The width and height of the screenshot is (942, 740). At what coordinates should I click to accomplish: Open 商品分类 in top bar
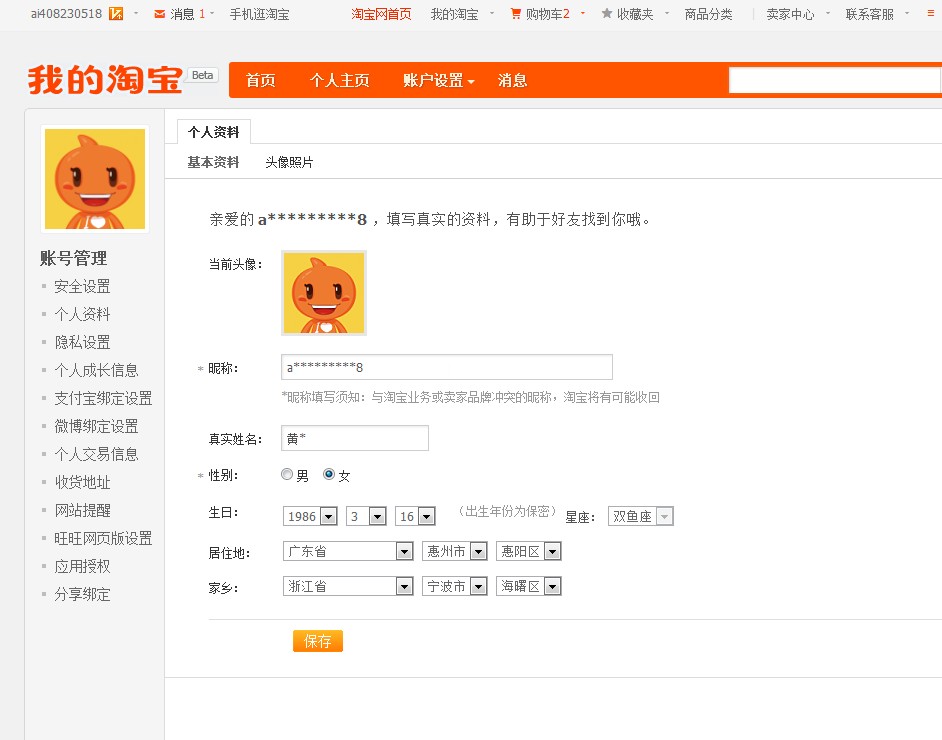click(x=708, y=14)
